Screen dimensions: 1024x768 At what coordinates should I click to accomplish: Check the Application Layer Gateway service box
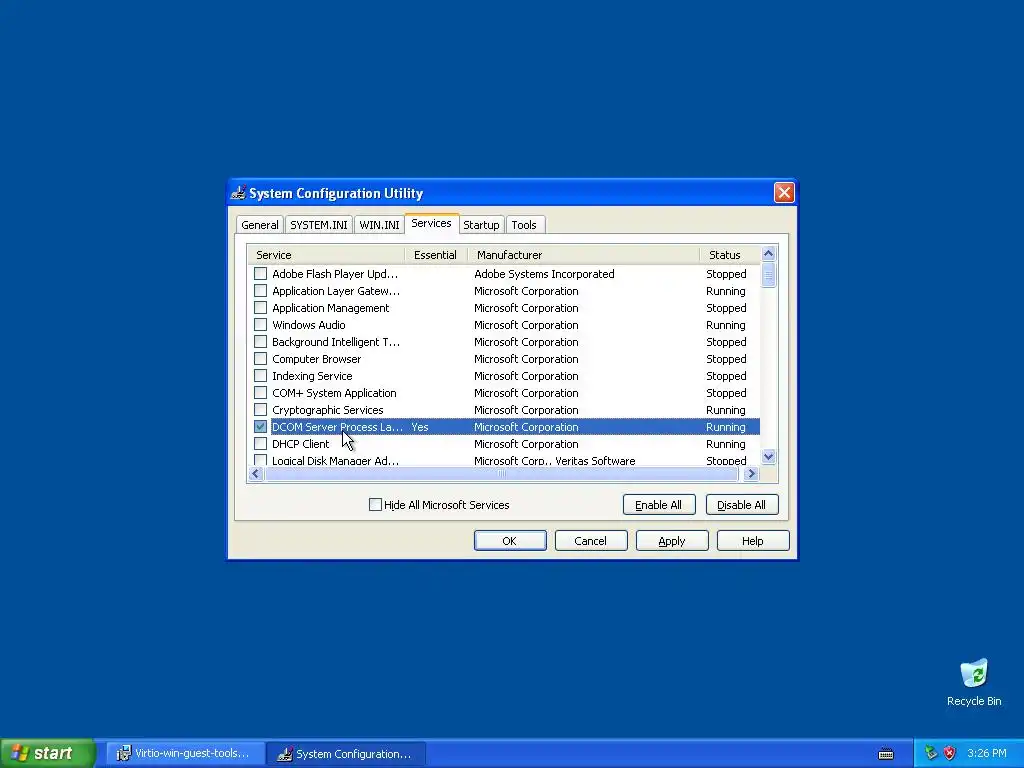click(x=261, y=291)
